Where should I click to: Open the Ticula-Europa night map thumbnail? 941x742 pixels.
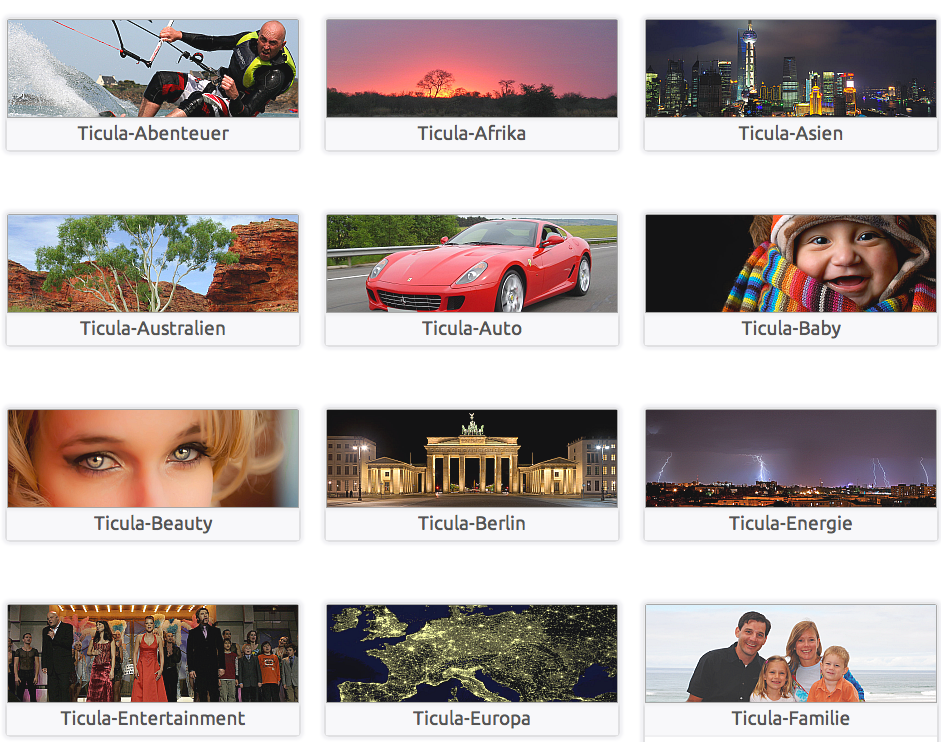coord(472,654)
